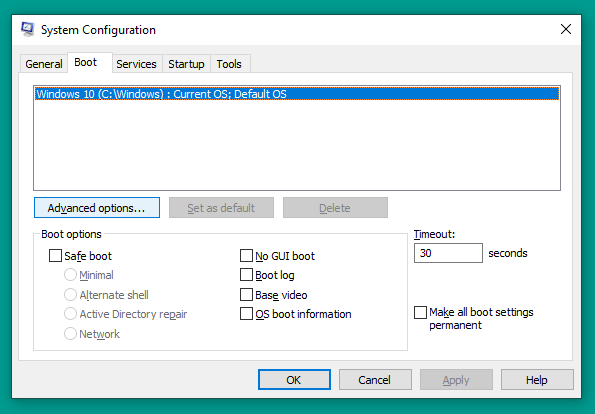The height and width of the screenshot is (414, 595).
Task: Click the System Configuration title bar icon
Action: [x=28, y=29]
